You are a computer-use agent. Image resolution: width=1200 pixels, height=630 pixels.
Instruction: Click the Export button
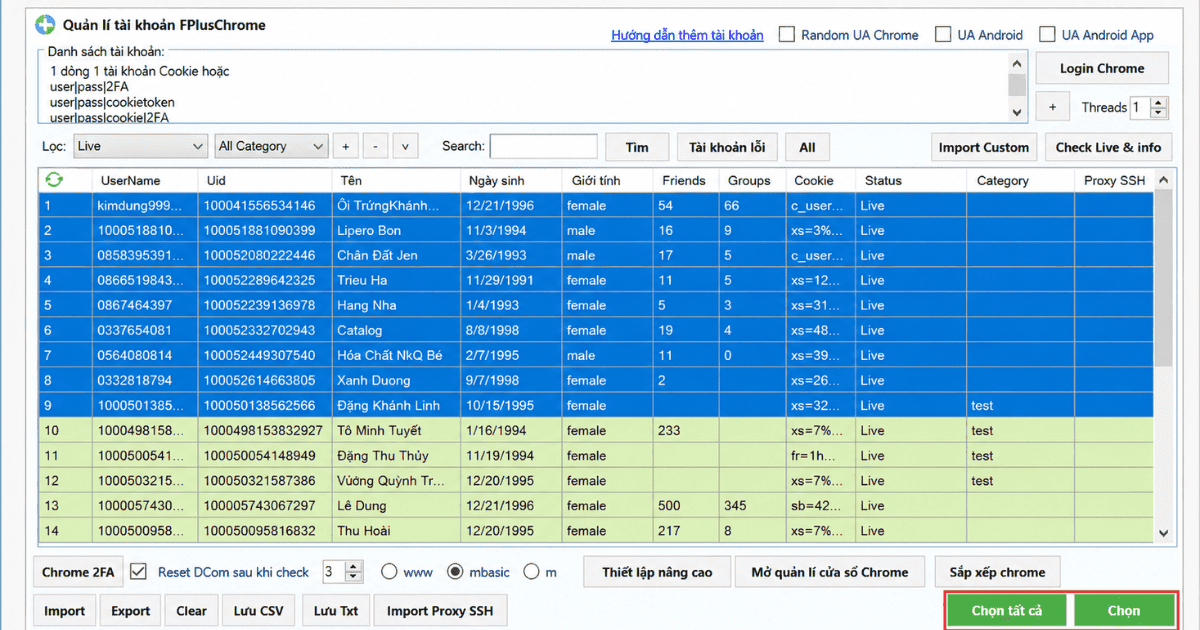coord(130,610)
